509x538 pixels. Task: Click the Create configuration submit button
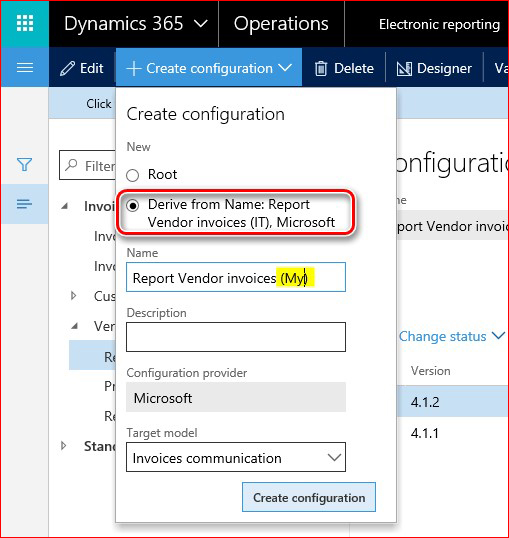309,497
